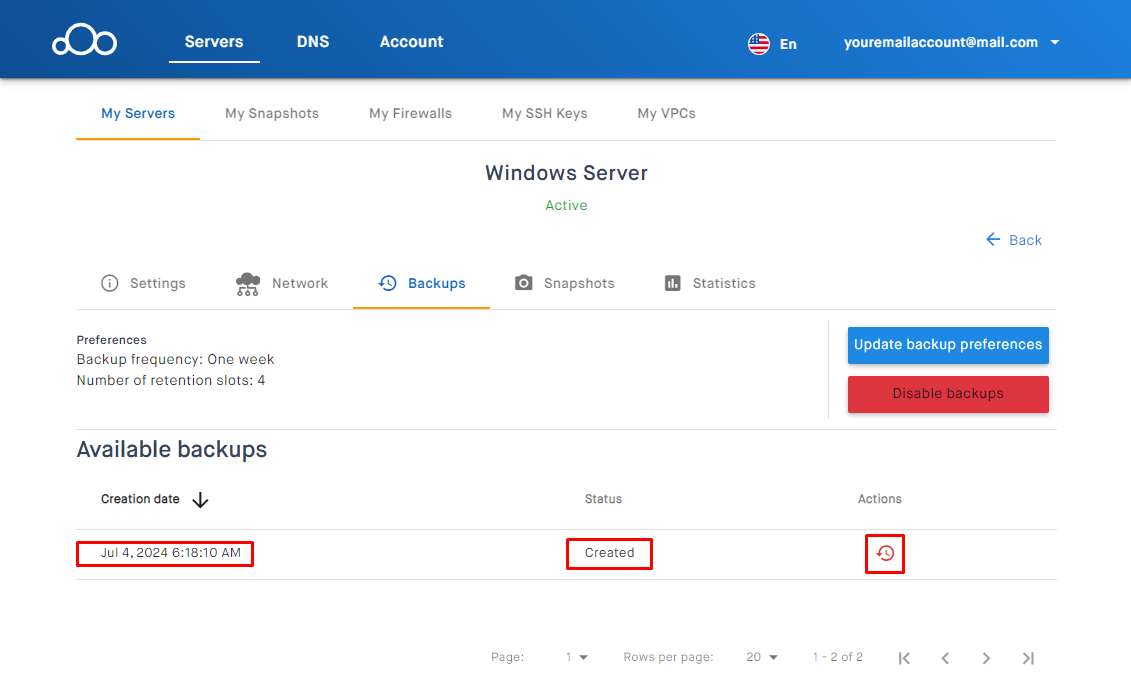Screen dimensions: 1131x699
Task: Click Update backup preferences button
Action: (x=948, y=345)
